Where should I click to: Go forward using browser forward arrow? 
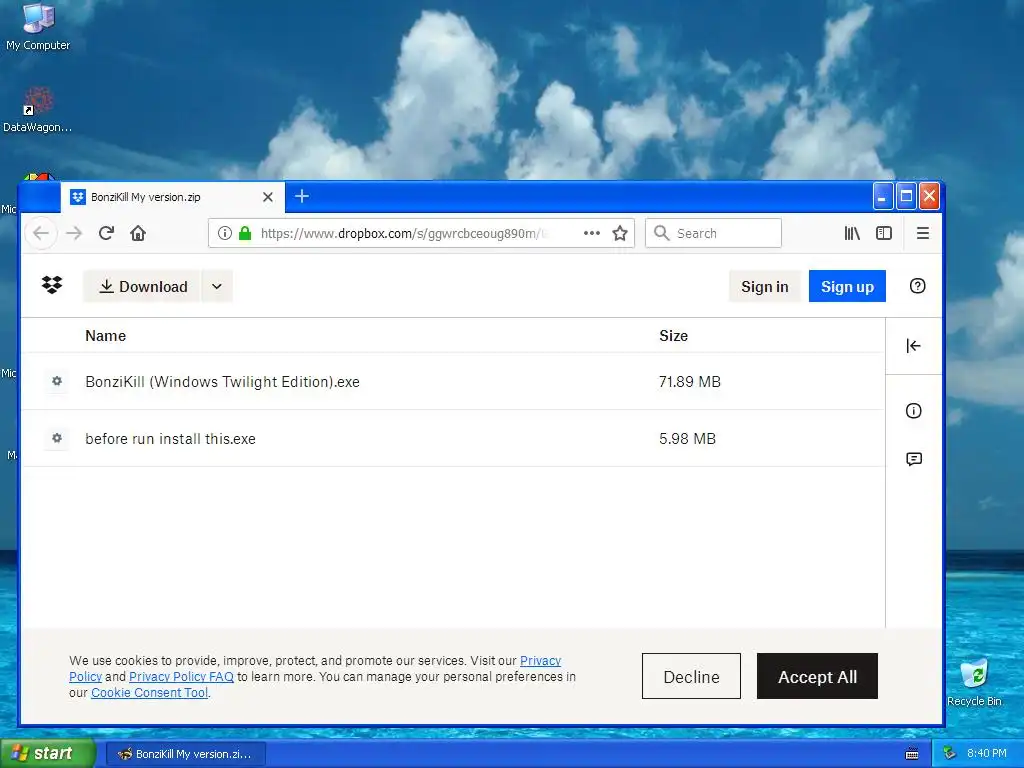74,233
